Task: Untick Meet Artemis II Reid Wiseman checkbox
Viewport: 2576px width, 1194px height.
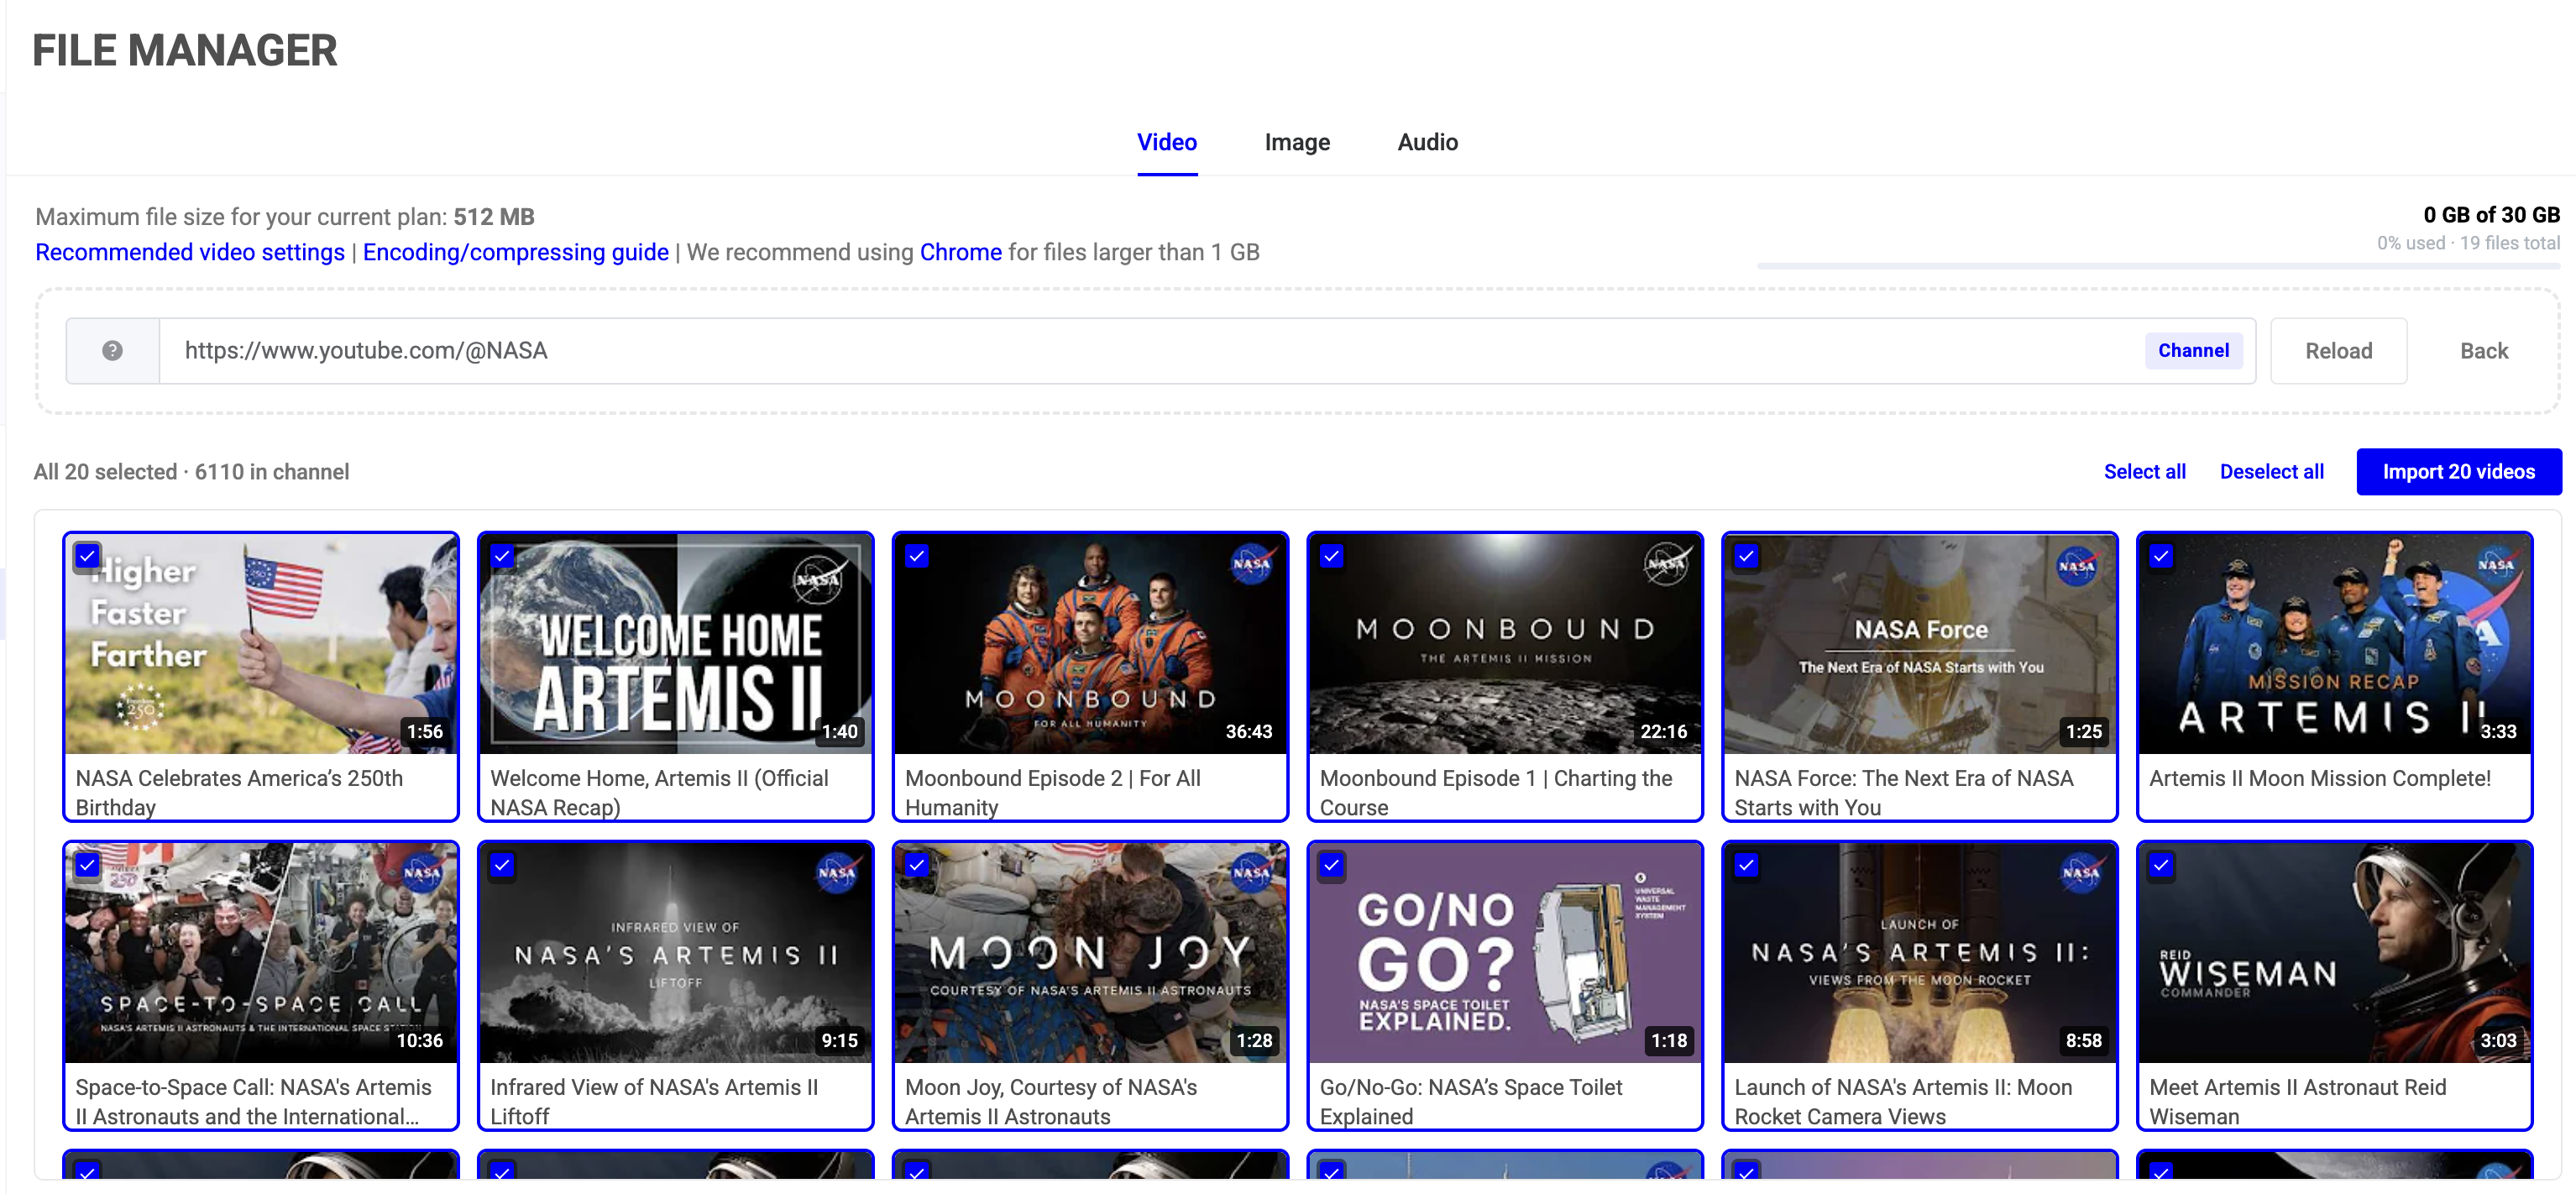Action: [x=2161, y=865]
